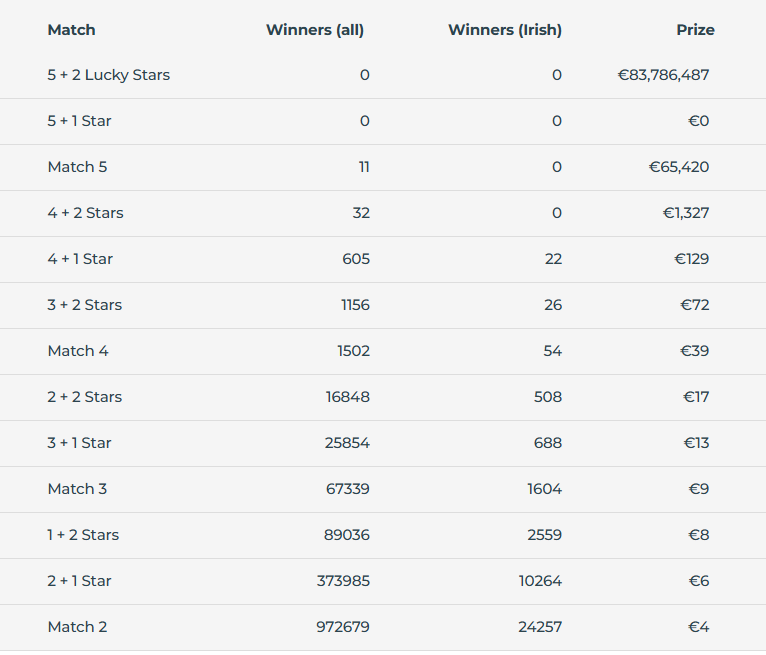Click the 605 winners value
Screen dimensions: 766x655
(x=356, y=258)
